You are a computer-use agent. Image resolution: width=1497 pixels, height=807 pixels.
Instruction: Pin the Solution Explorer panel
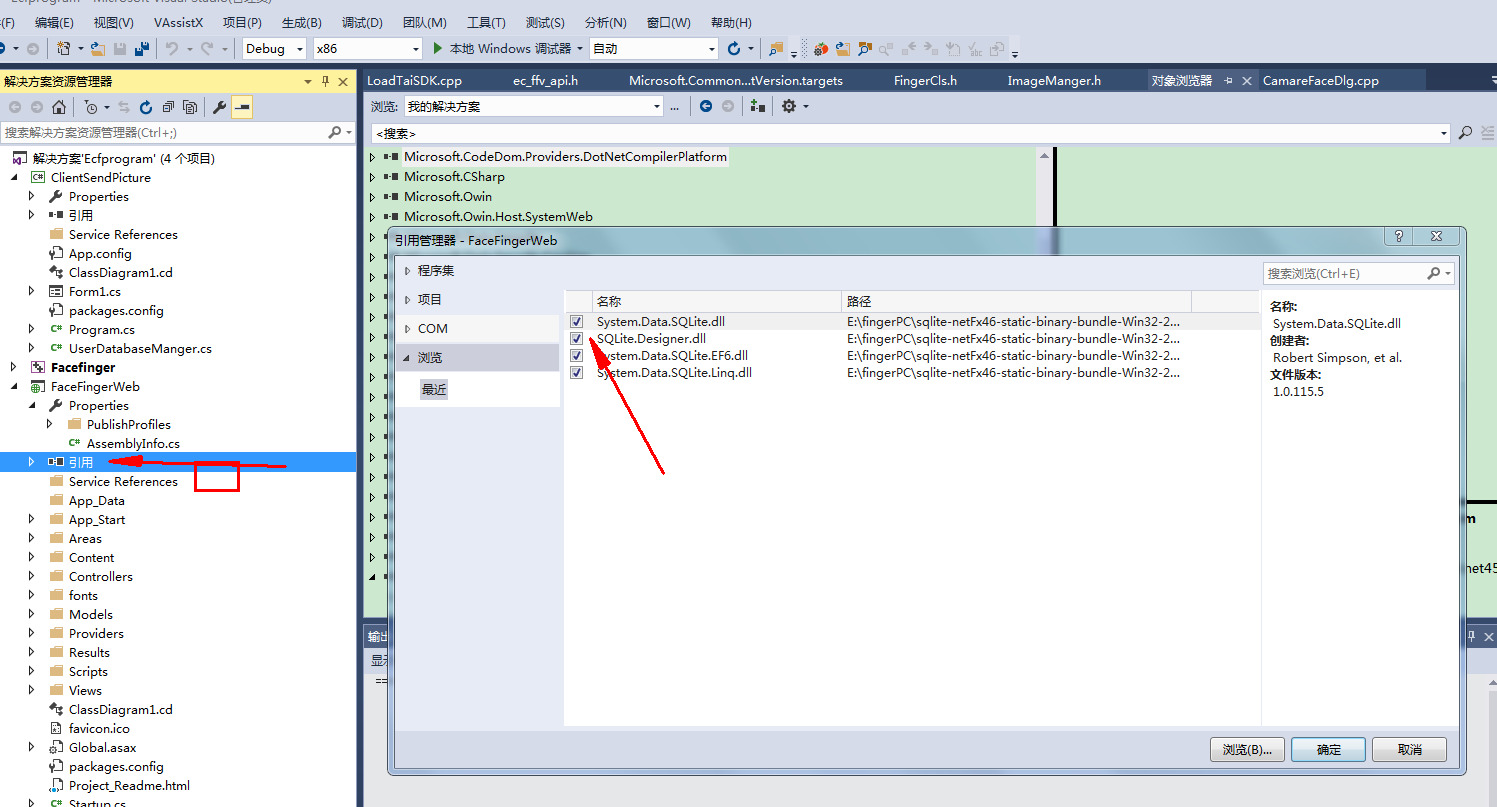point(325,81)
